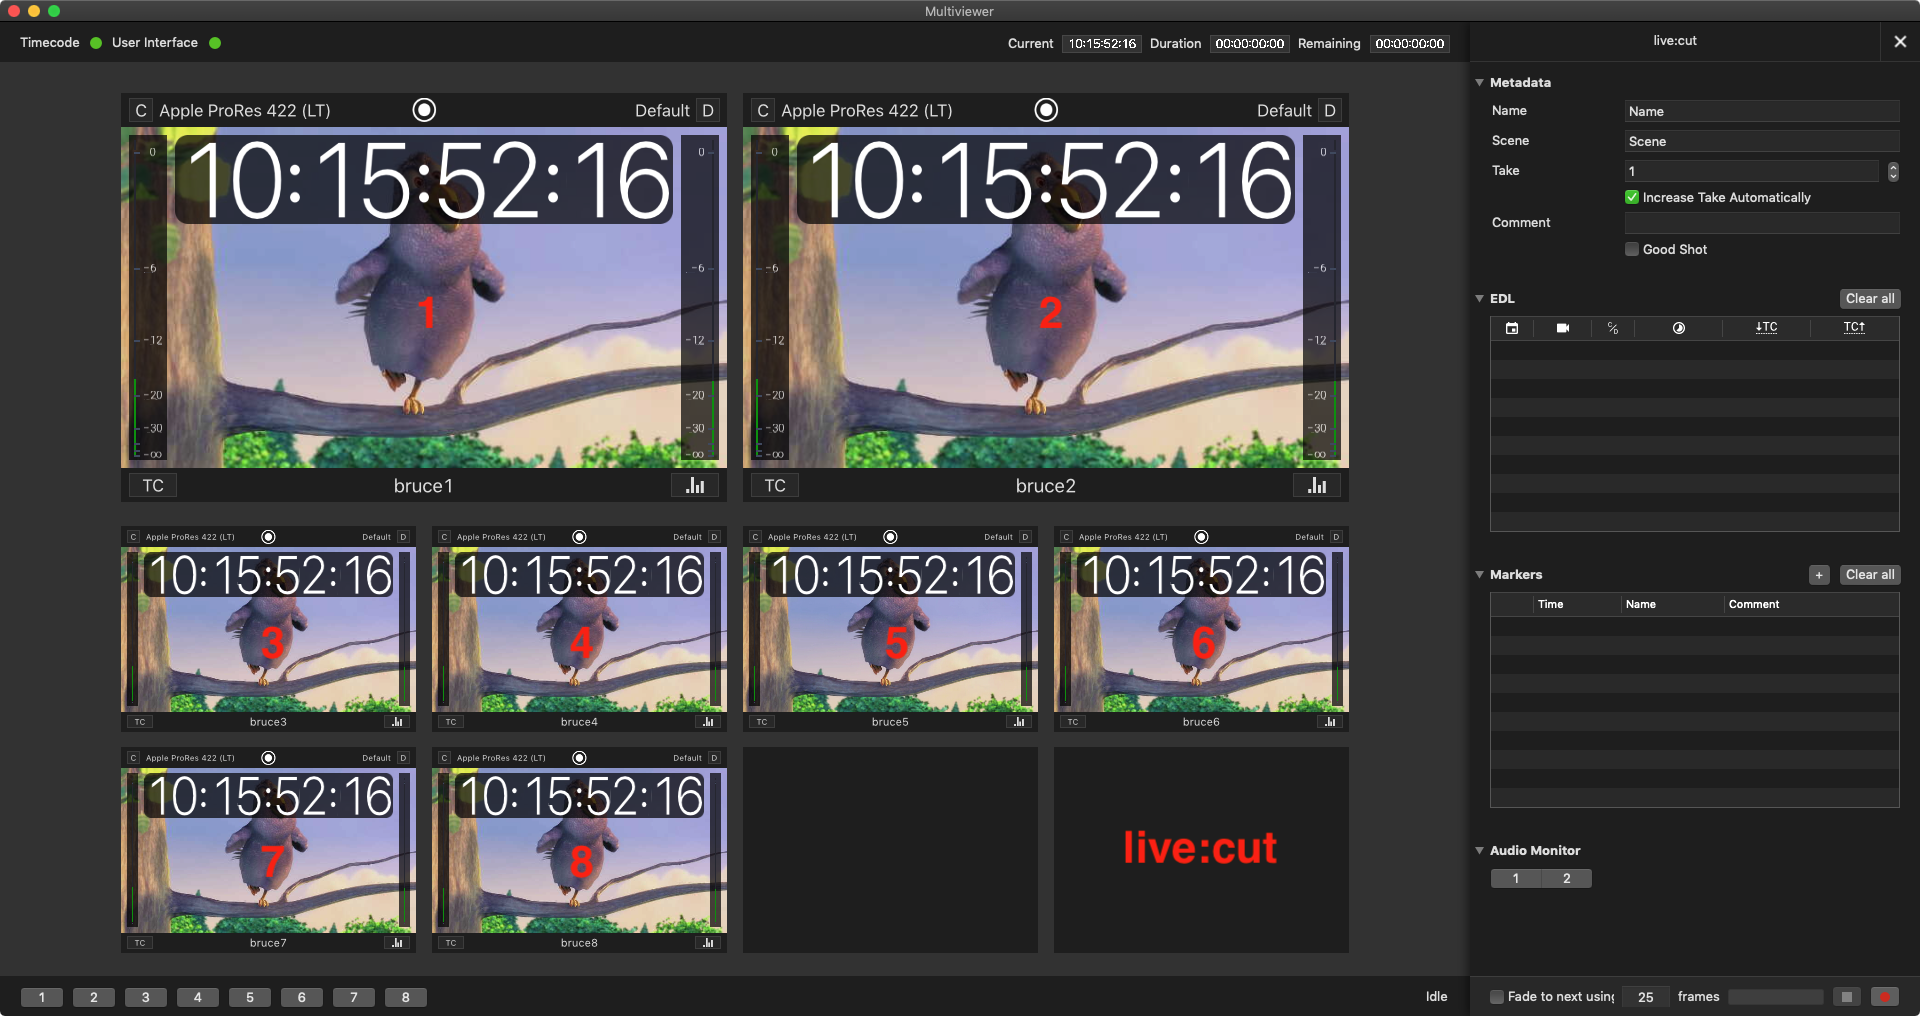Screen dimensions: 1920x1016
Task: Click the C codec icon on bruce2
Action: point(763,110)
